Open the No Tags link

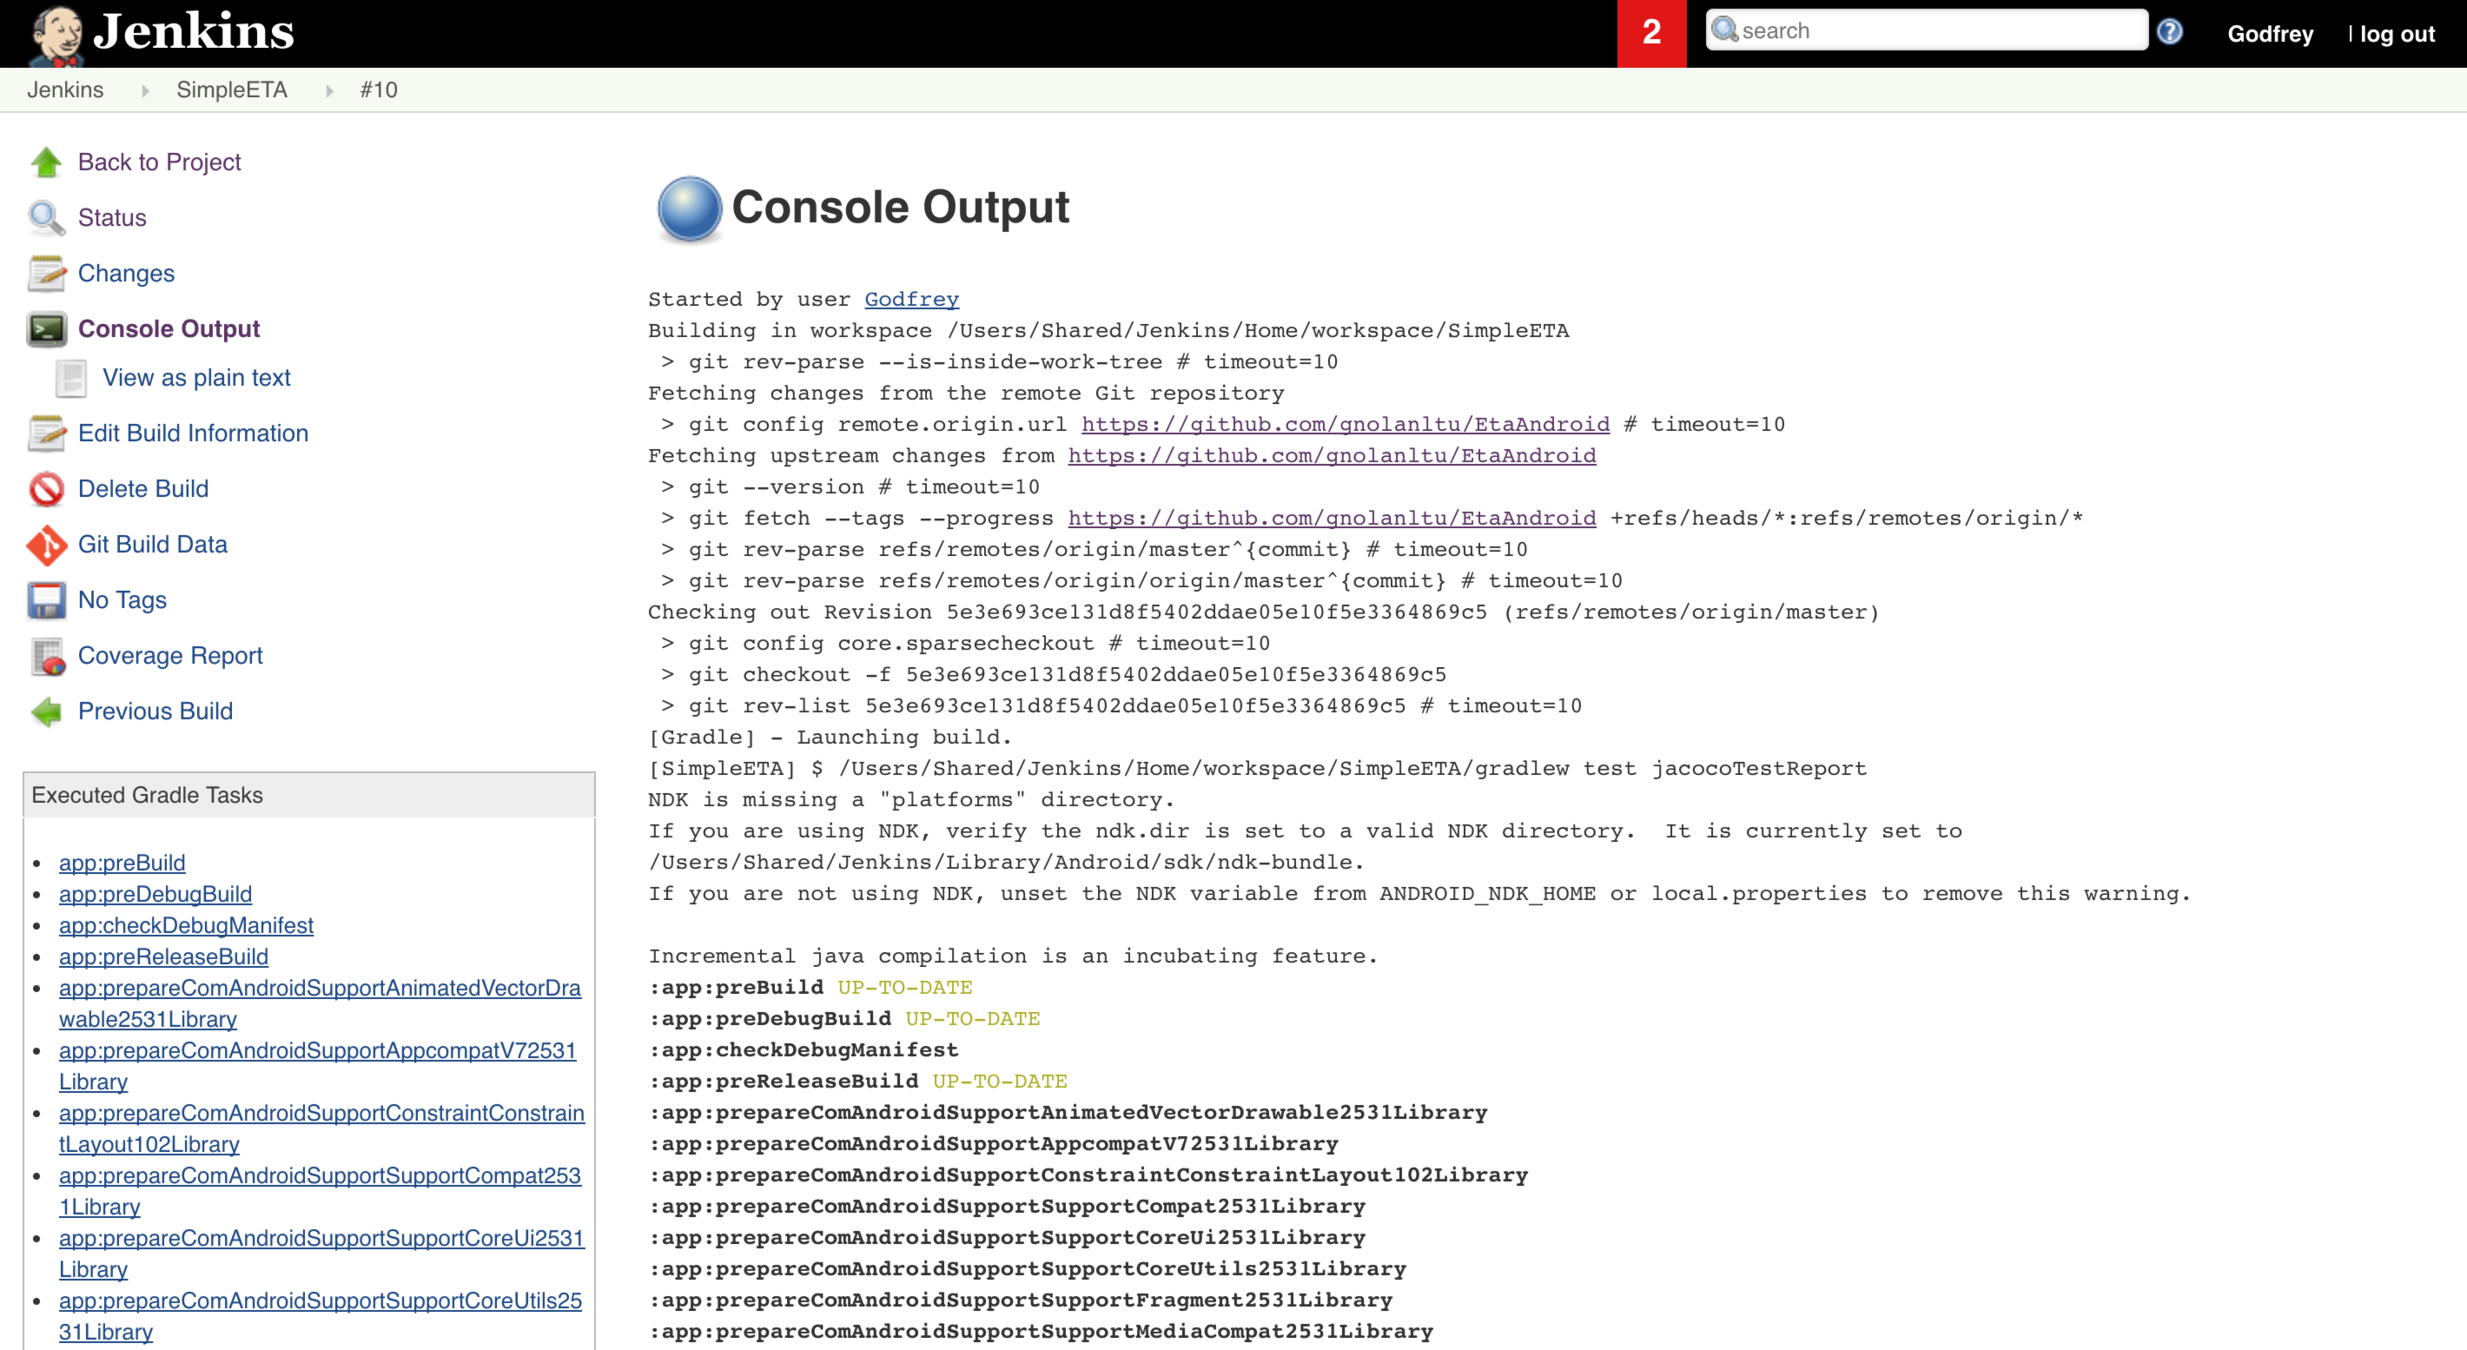[x=122, y=600]
